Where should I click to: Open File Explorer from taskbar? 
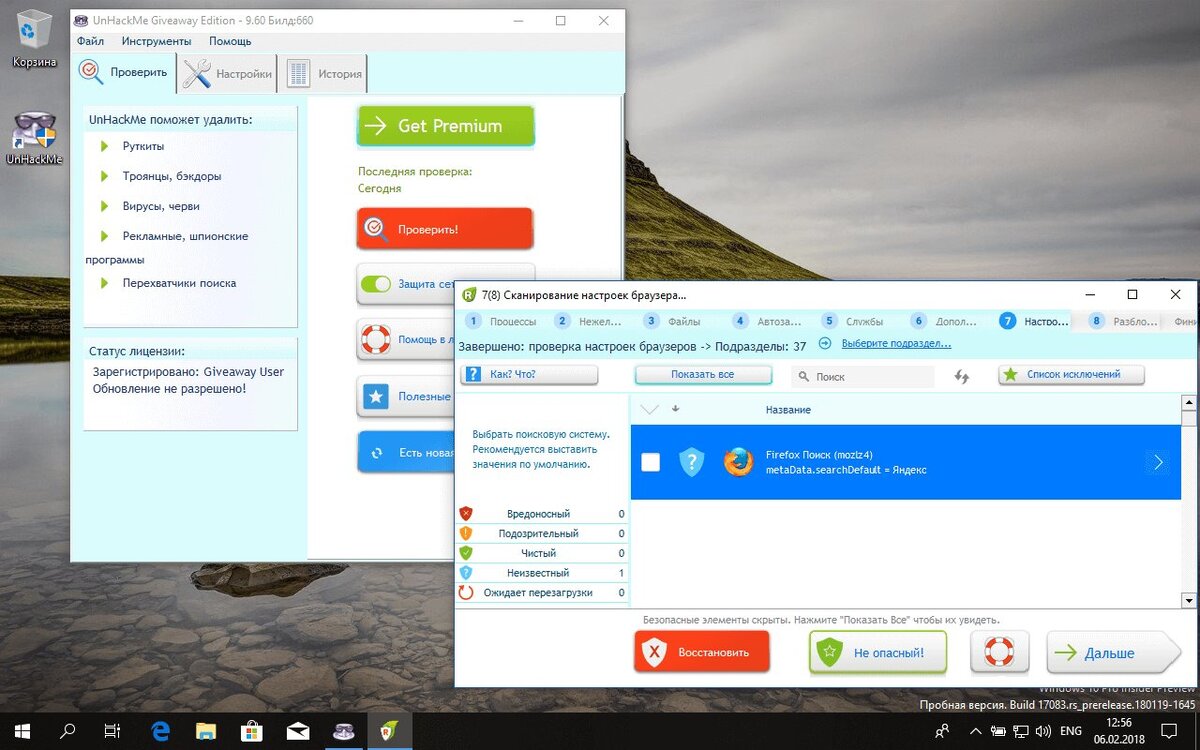(206, 731)
